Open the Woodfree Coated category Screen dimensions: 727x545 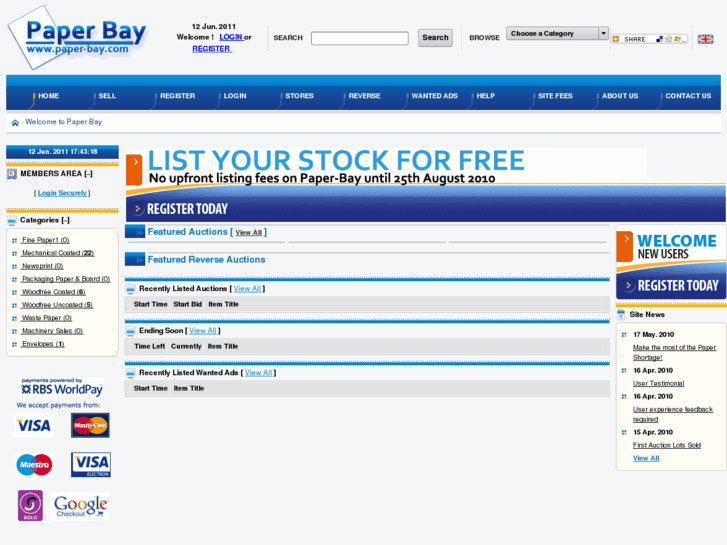click(53, 292)
